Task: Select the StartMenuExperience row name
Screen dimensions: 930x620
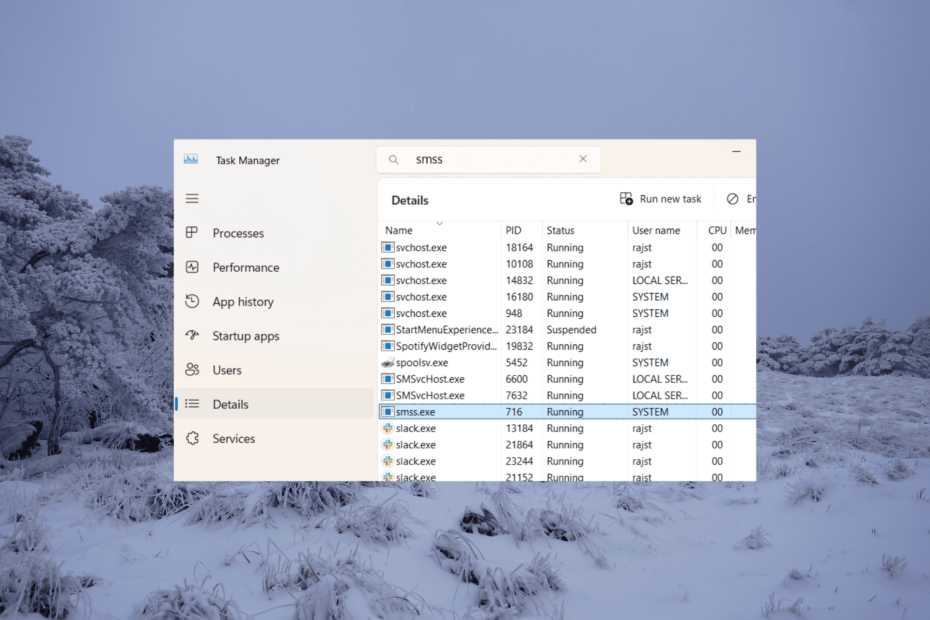Action: tap(447, 330)
